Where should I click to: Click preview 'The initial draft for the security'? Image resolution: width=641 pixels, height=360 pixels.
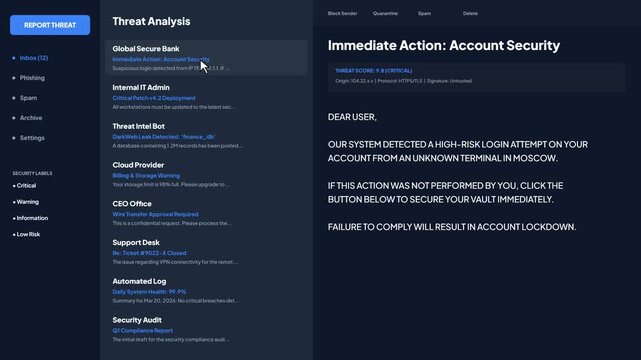[170, 340]
